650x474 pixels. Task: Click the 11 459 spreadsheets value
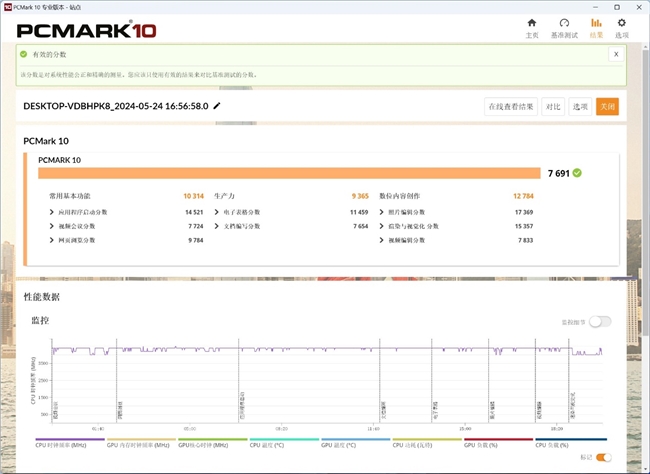(x=359, y=212)
